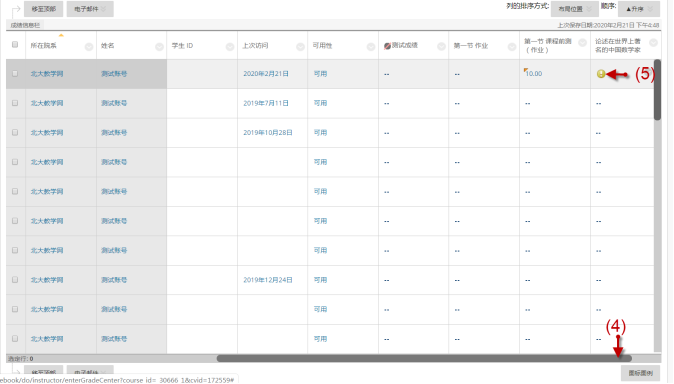Viewport: 674px width, 384px height.
Task: Click the top 移至顶部 button
Action: click(43, 9)
